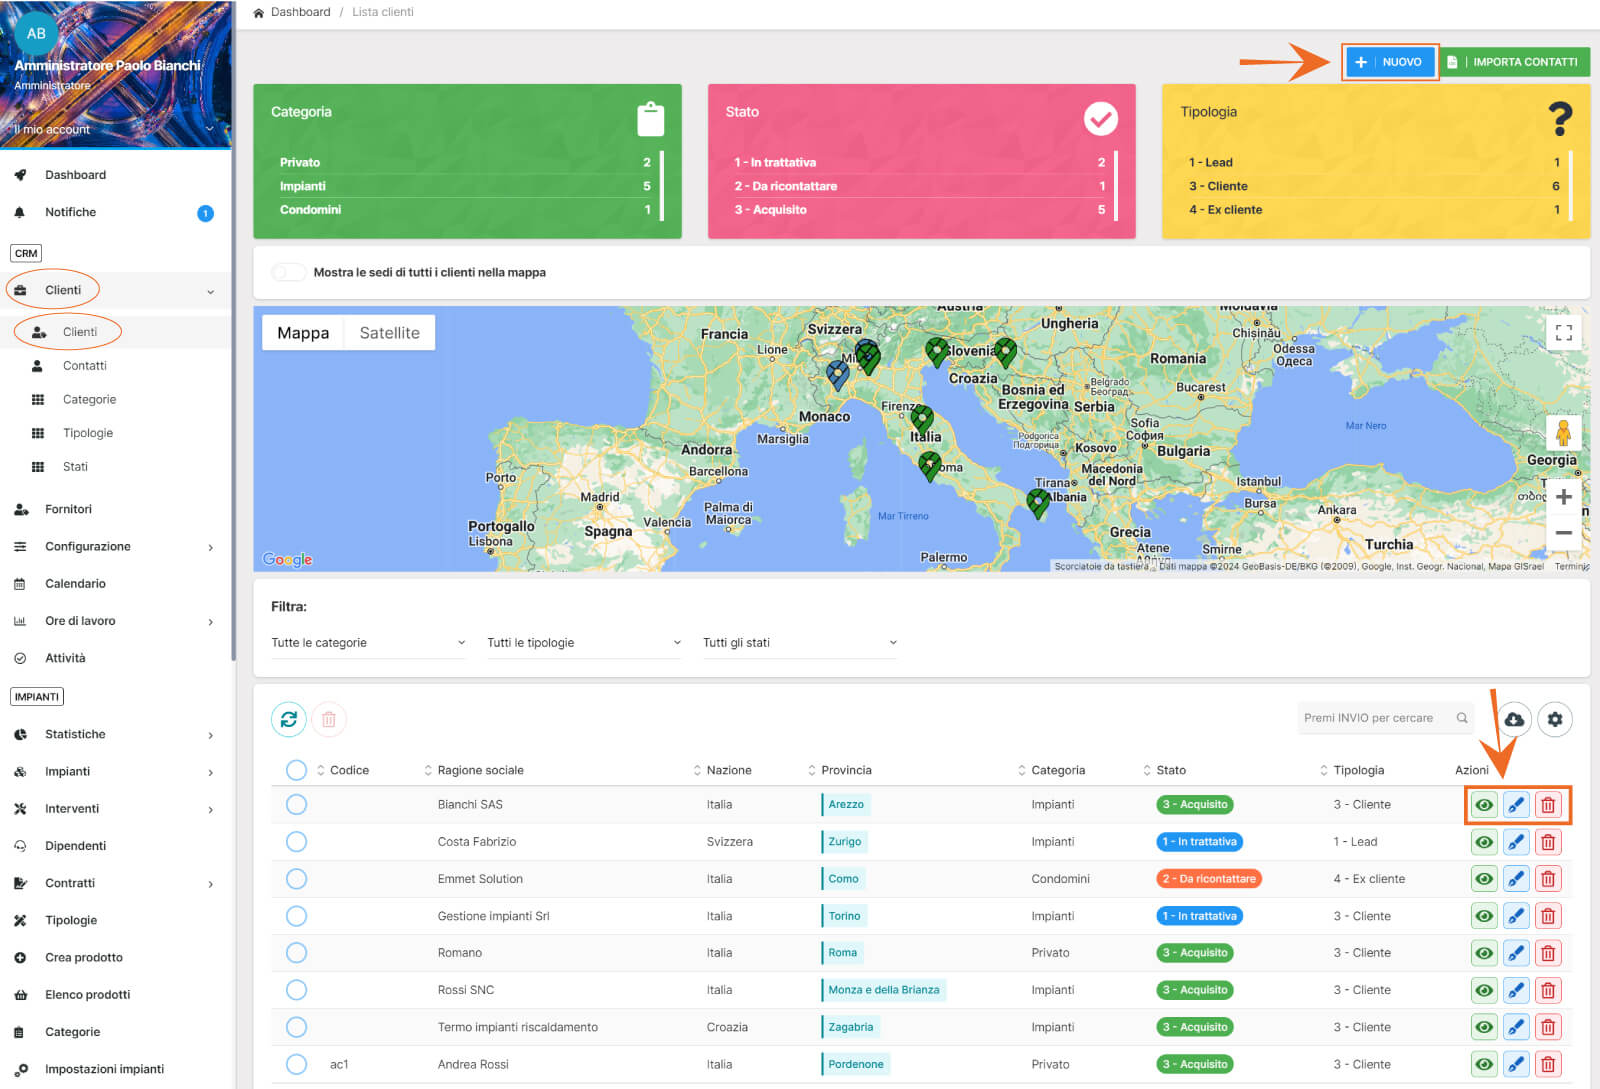Delete the Emmet Solution client row
The width and height of the screenshot is (1600, 1089).
(1548, 879)
